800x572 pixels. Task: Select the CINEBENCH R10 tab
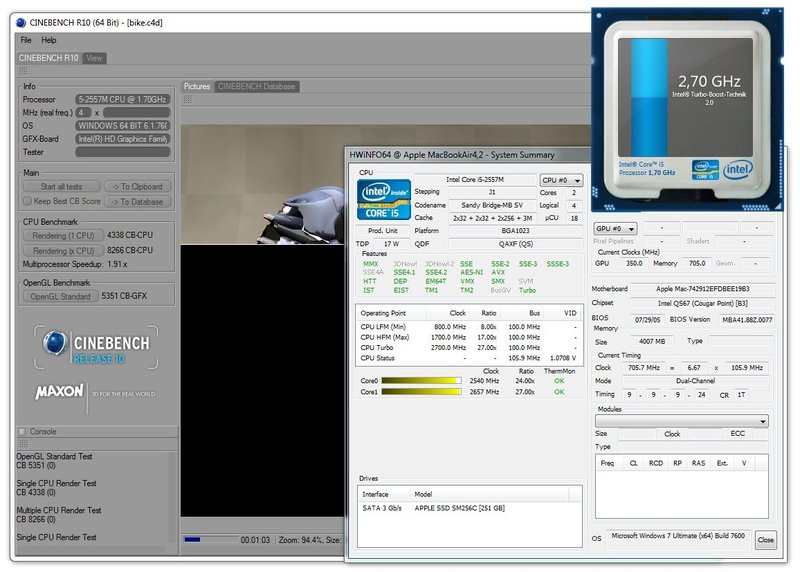pos(49,58)
